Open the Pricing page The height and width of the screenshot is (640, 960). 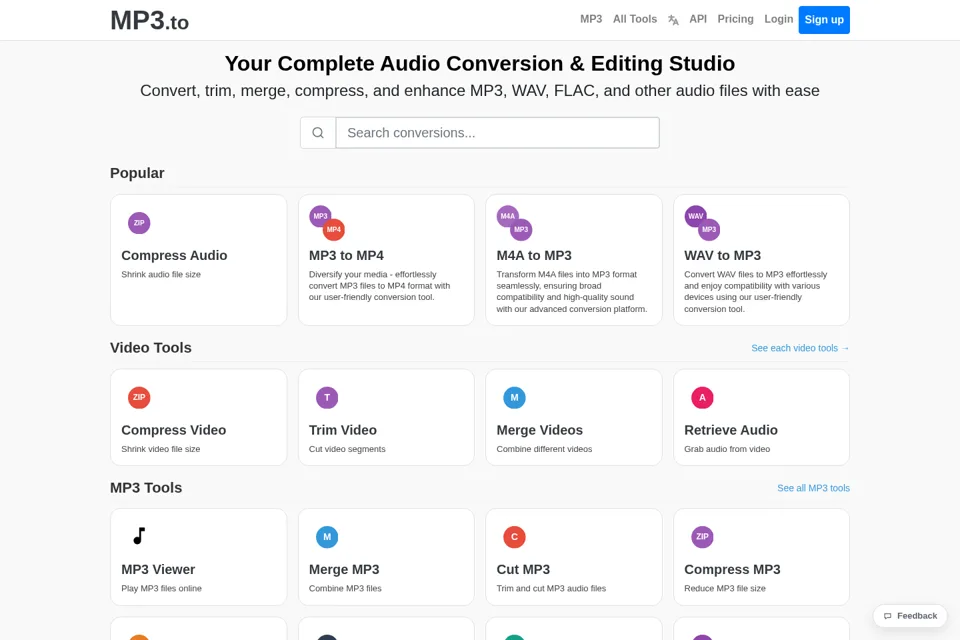coord(735,20)
